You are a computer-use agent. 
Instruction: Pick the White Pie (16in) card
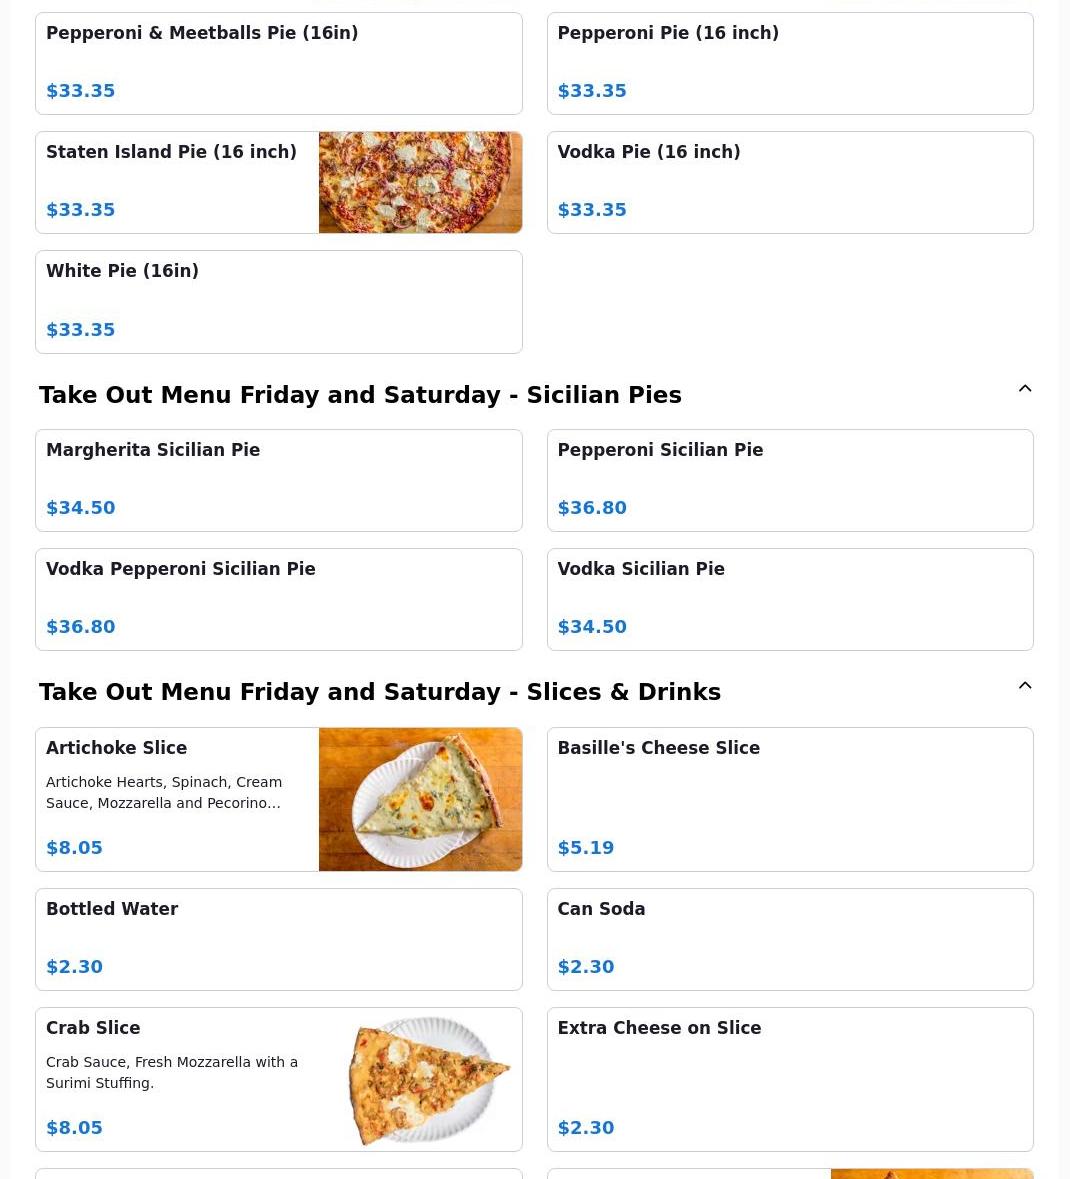click(x=278, y=302)
